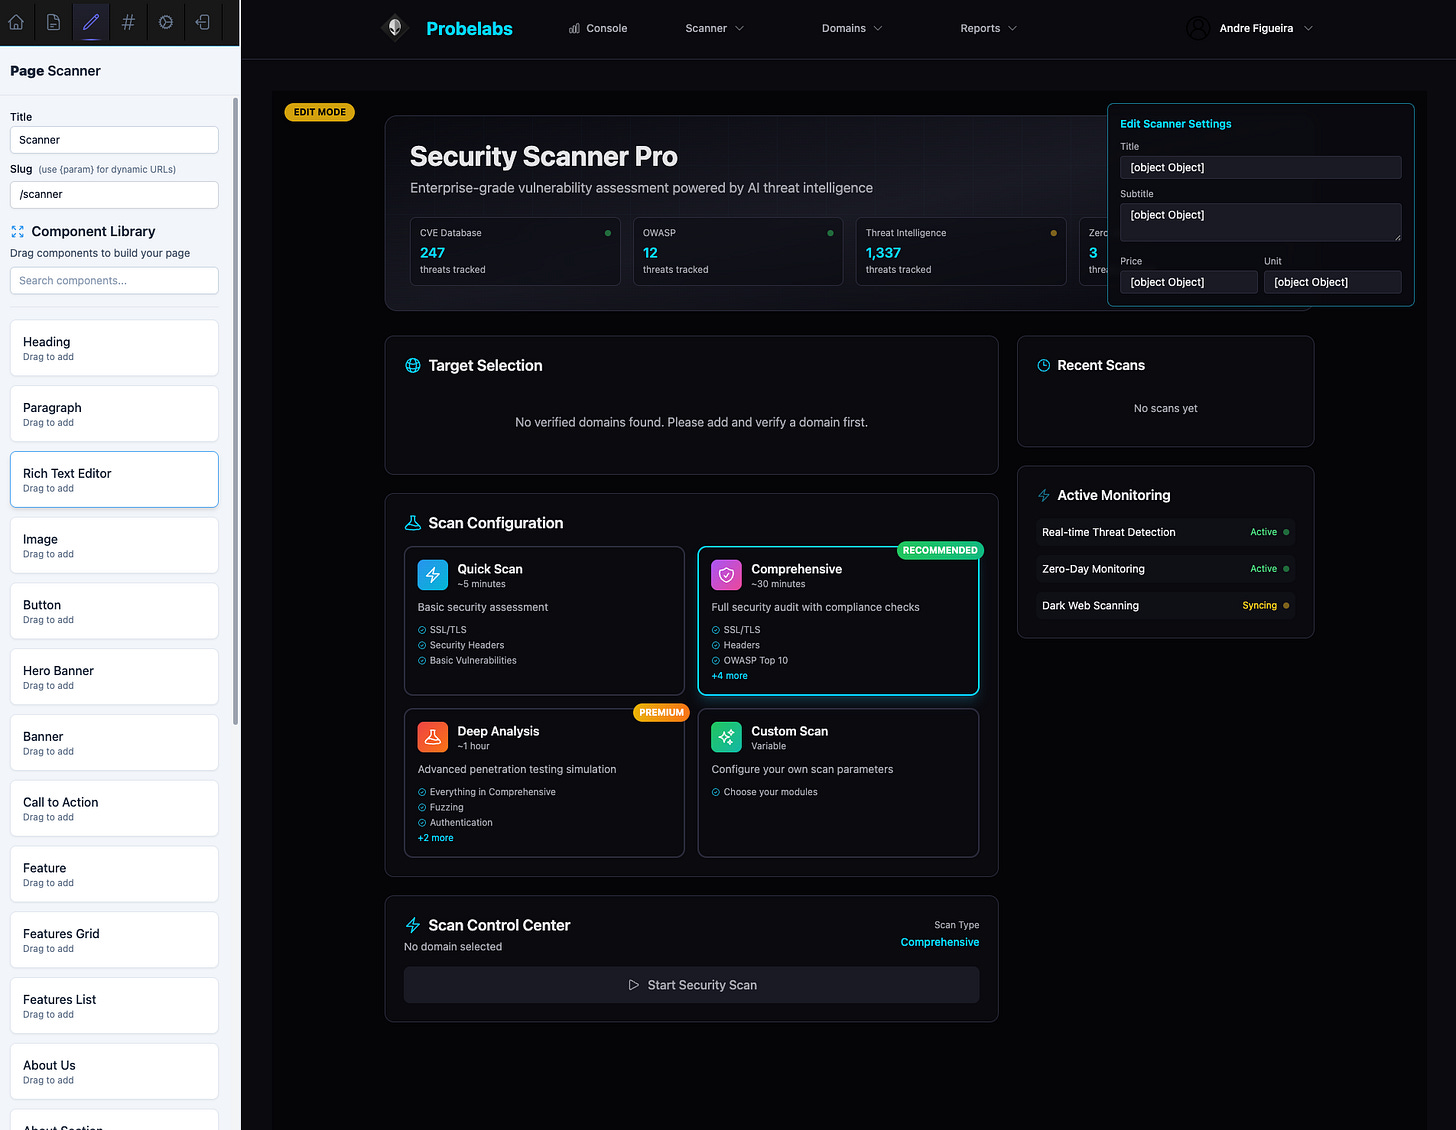Open the settings gear icon
The image size is (1456, 1130).
pyautogui.click(x=166, y=22)
